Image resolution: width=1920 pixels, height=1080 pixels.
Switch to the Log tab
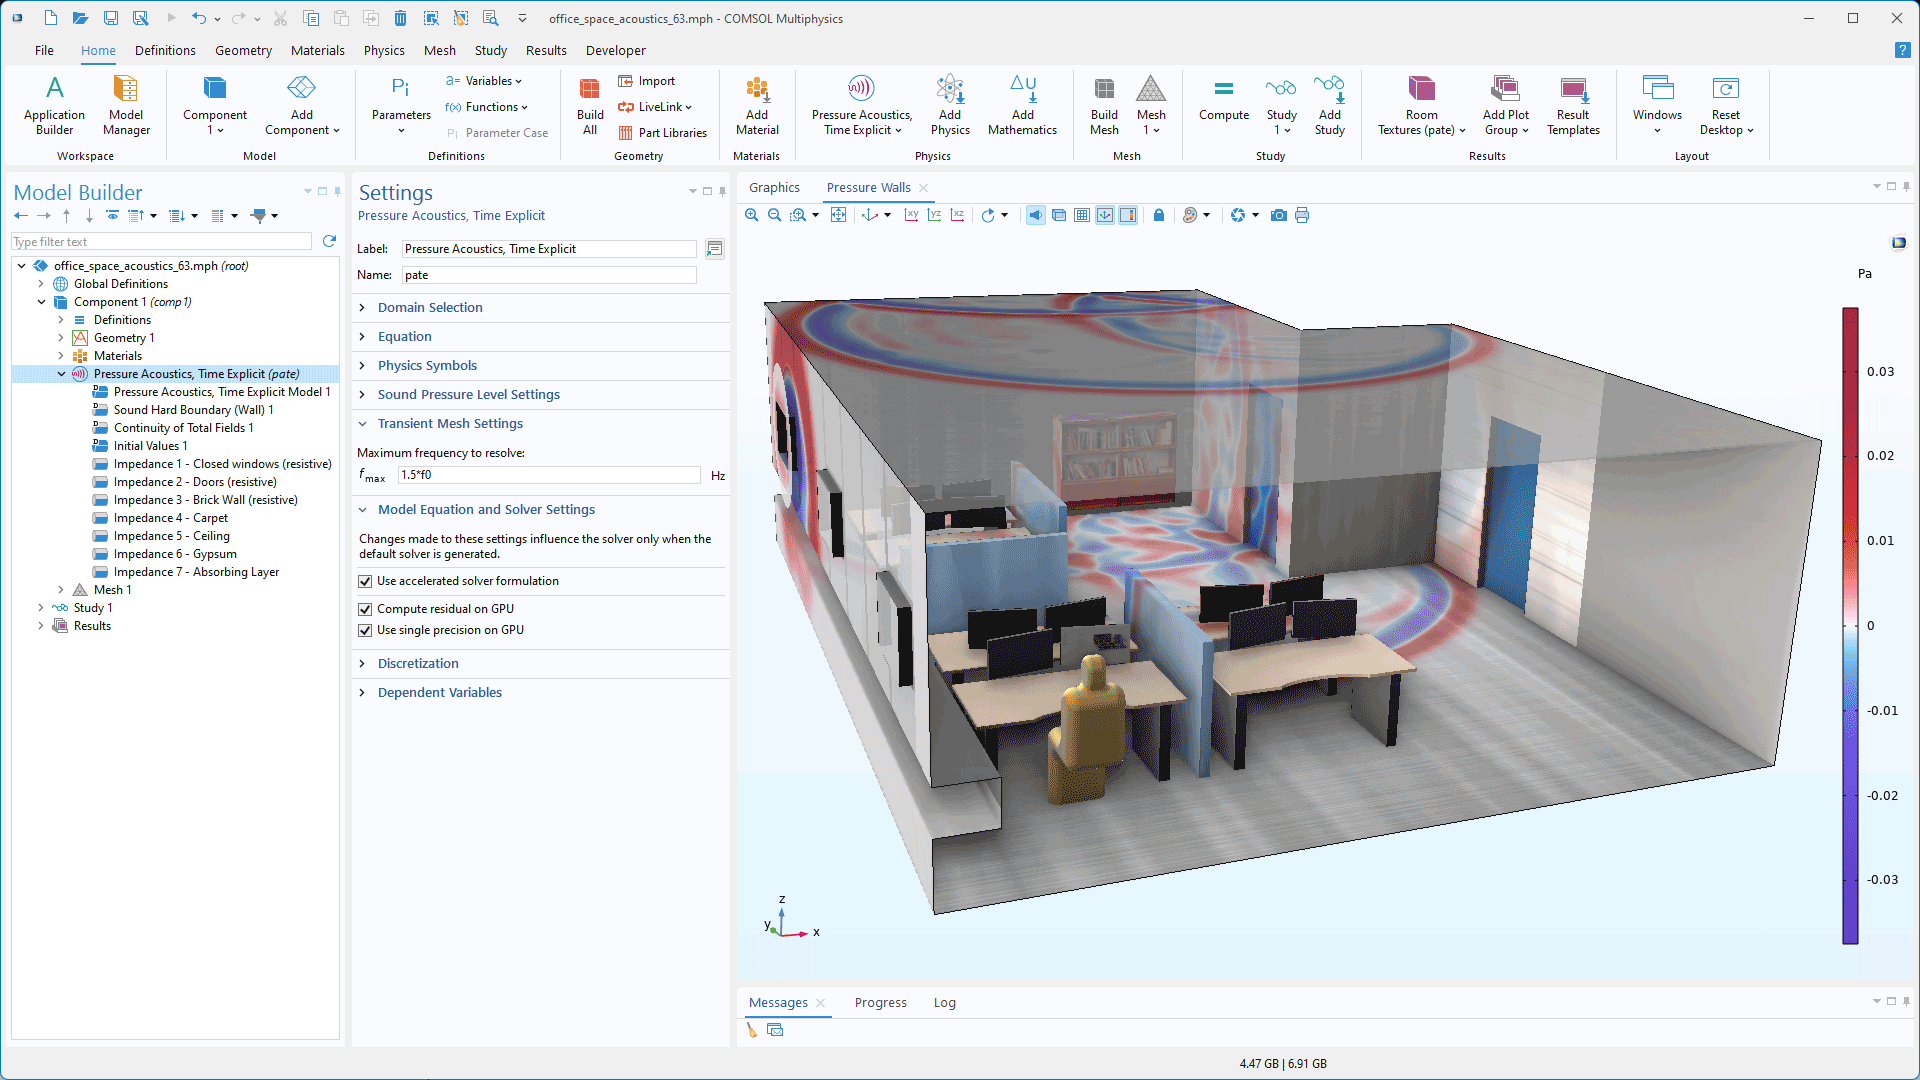click(944, 1002)
